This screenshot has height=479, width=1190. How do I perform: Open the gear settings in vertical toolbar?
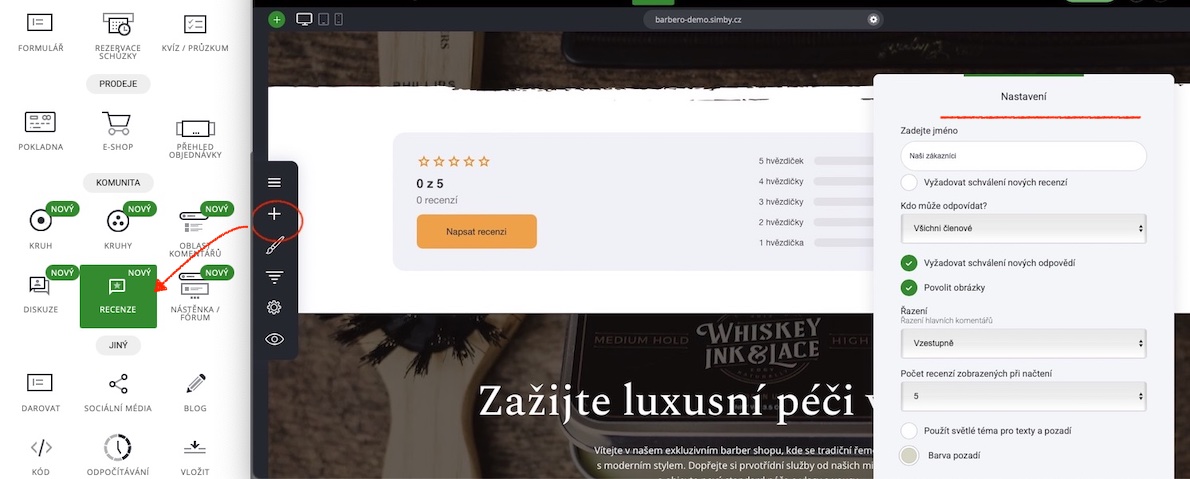(x=275, y=307)
